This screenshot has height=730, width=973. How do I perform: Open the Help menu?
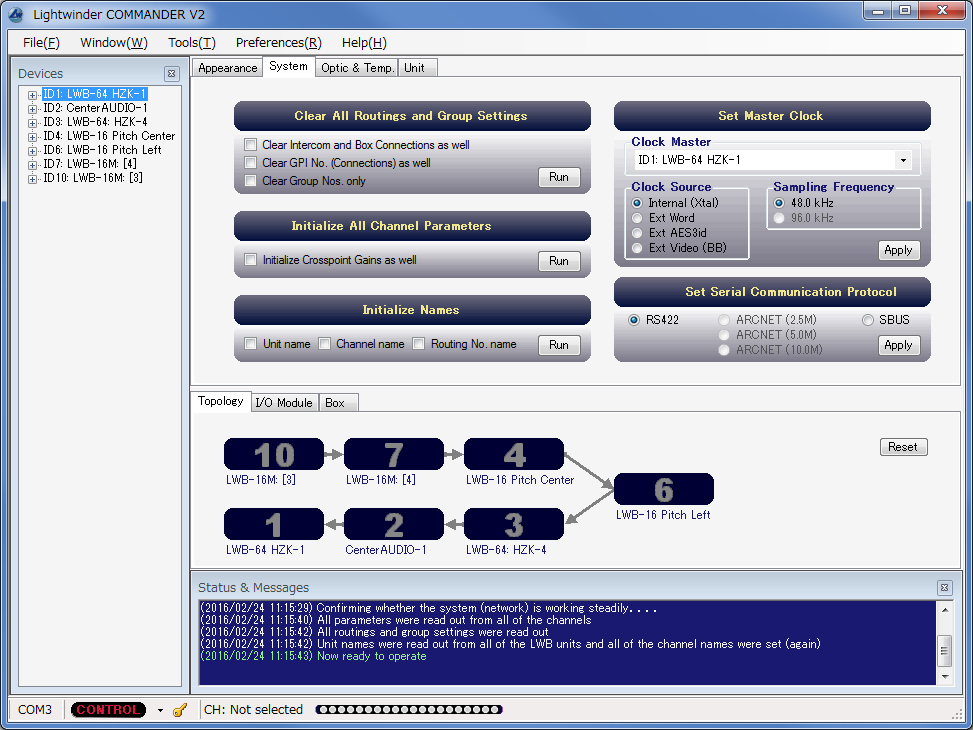click(x=364, y=42)
